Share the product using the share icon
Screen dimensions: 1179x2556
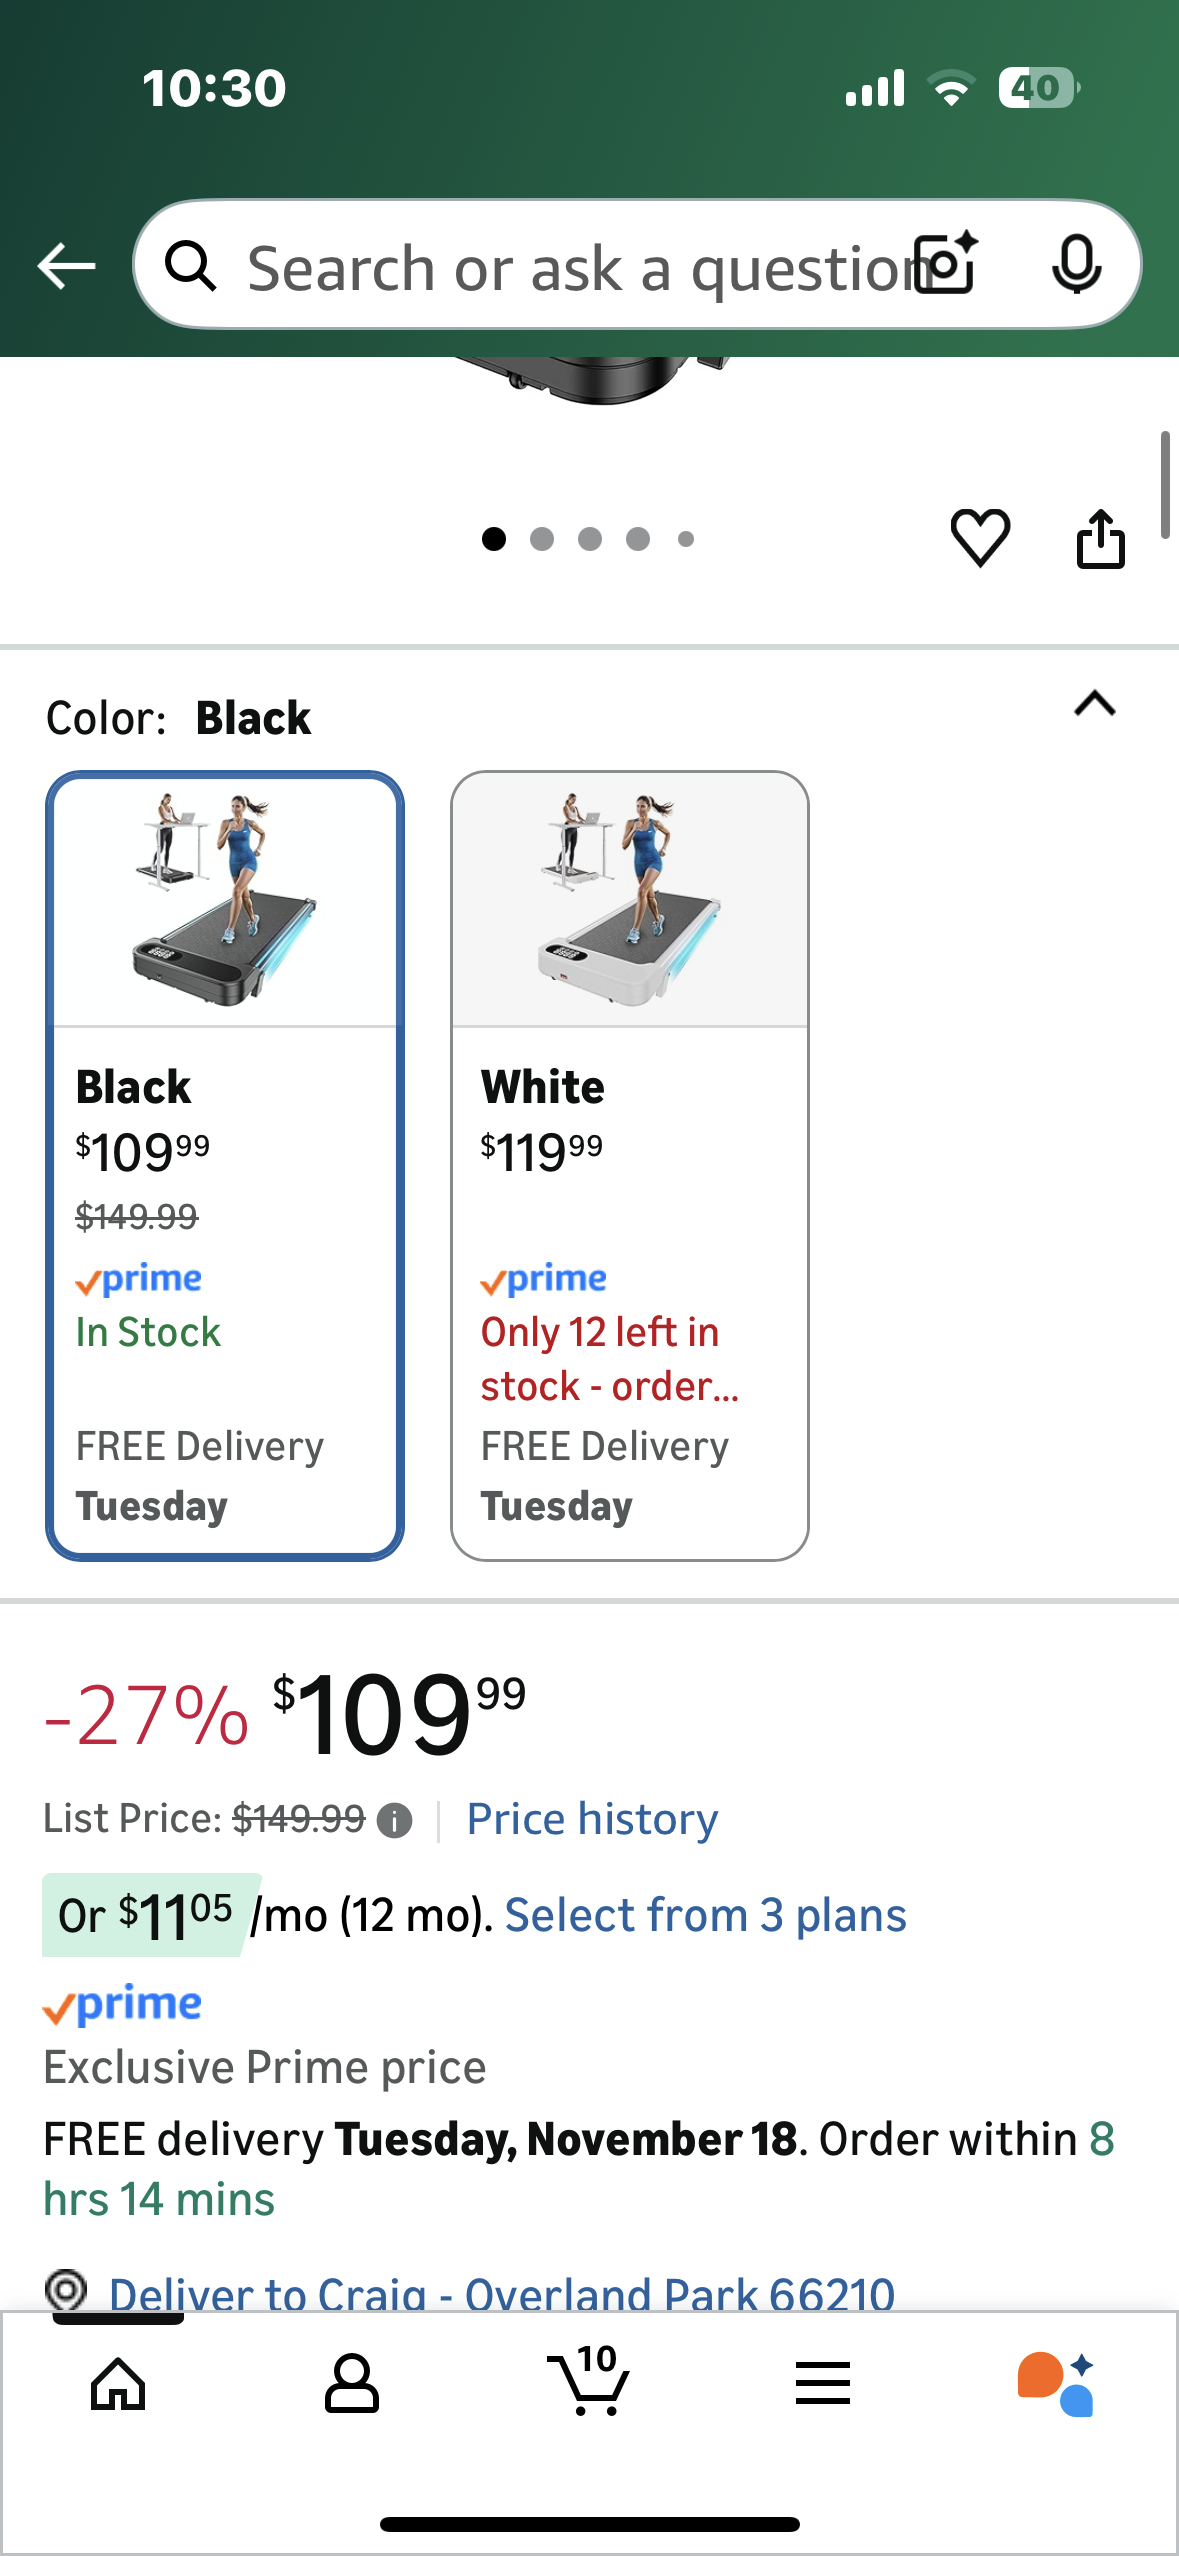pos(1101,538)
